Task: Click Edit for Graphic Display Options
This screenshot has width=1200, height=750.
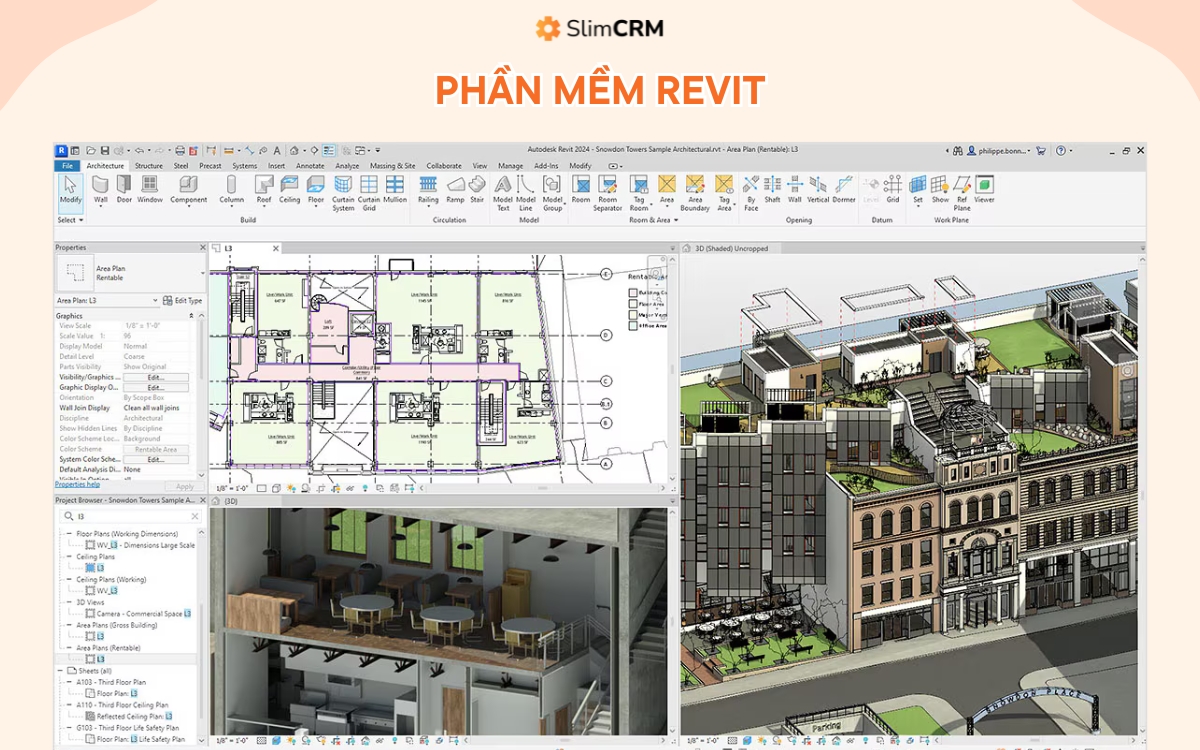Action: [155, 387]
